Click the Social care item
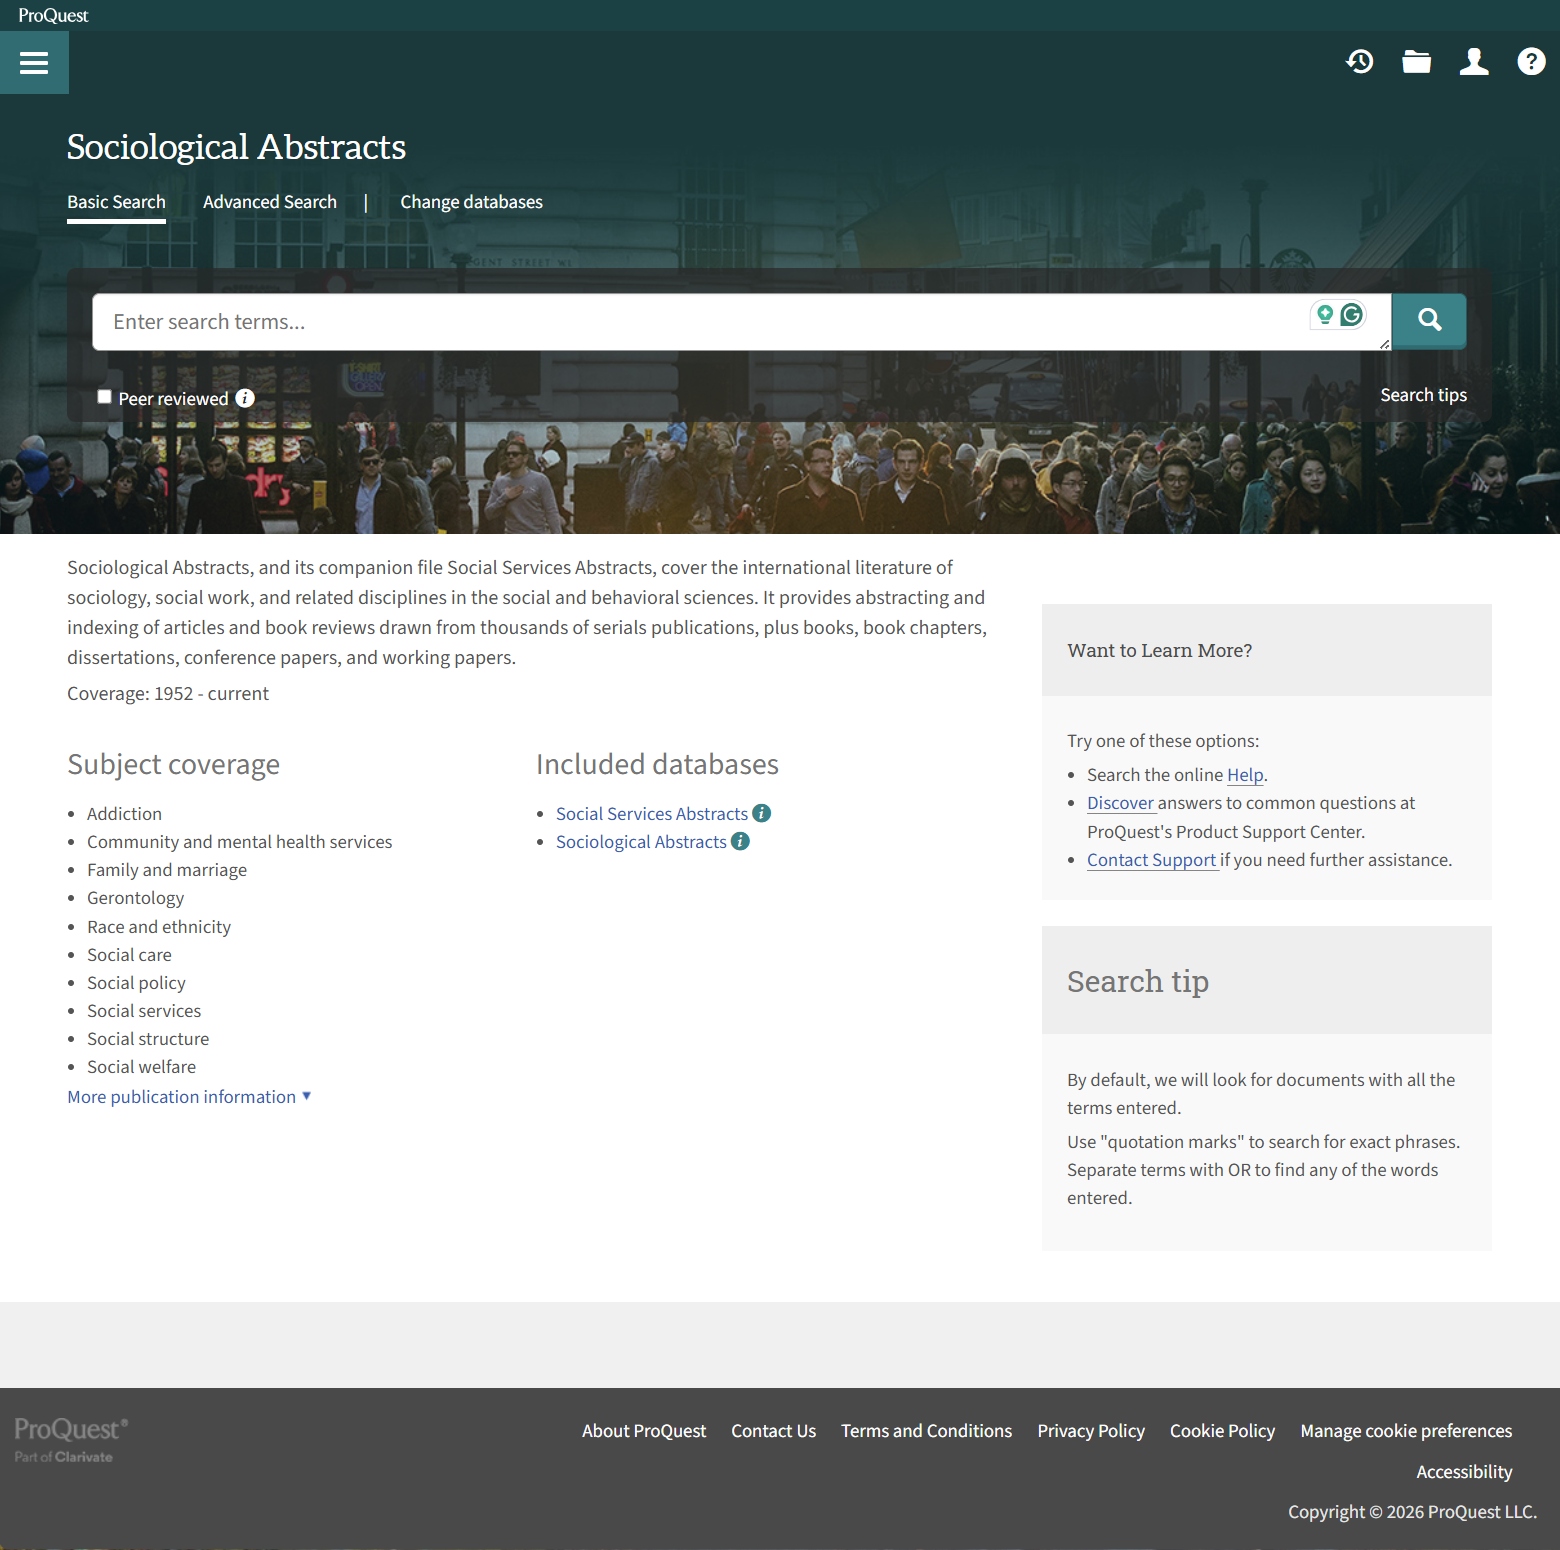 coord(129,955)
